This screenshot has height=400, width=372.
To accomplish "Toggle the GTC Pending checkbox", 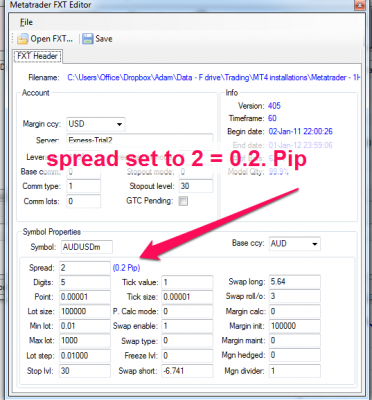I will [x=183, y=201].
